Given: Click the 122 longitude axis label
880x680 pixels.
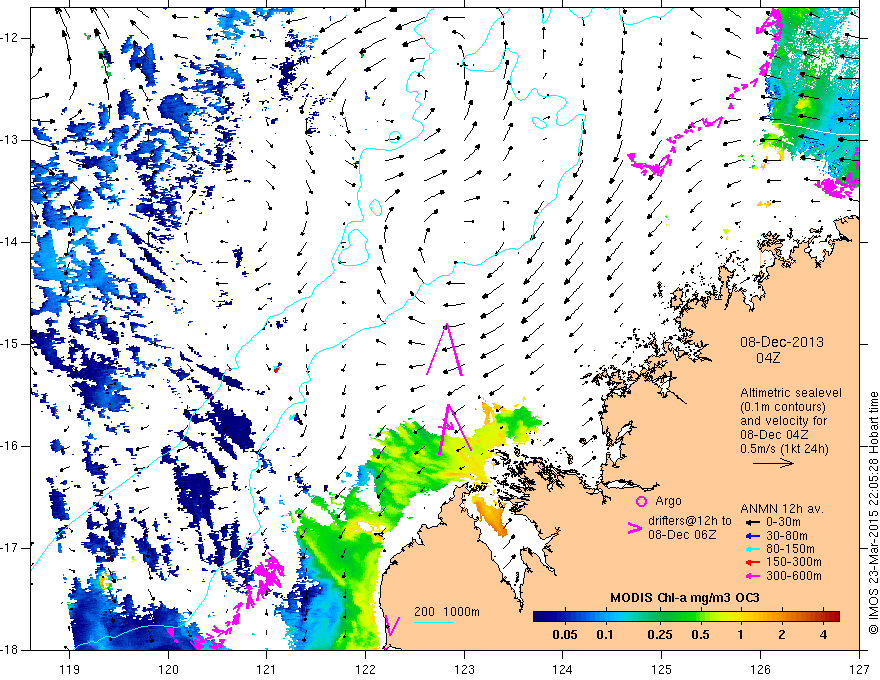Looking at the screenshot, I should [x=365, y=669].
